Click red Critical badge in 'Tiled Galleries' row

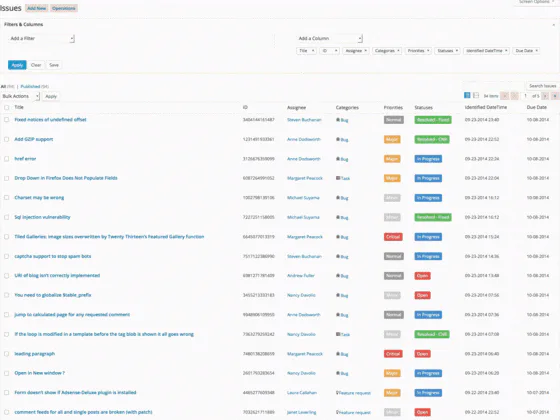[393, 237]
